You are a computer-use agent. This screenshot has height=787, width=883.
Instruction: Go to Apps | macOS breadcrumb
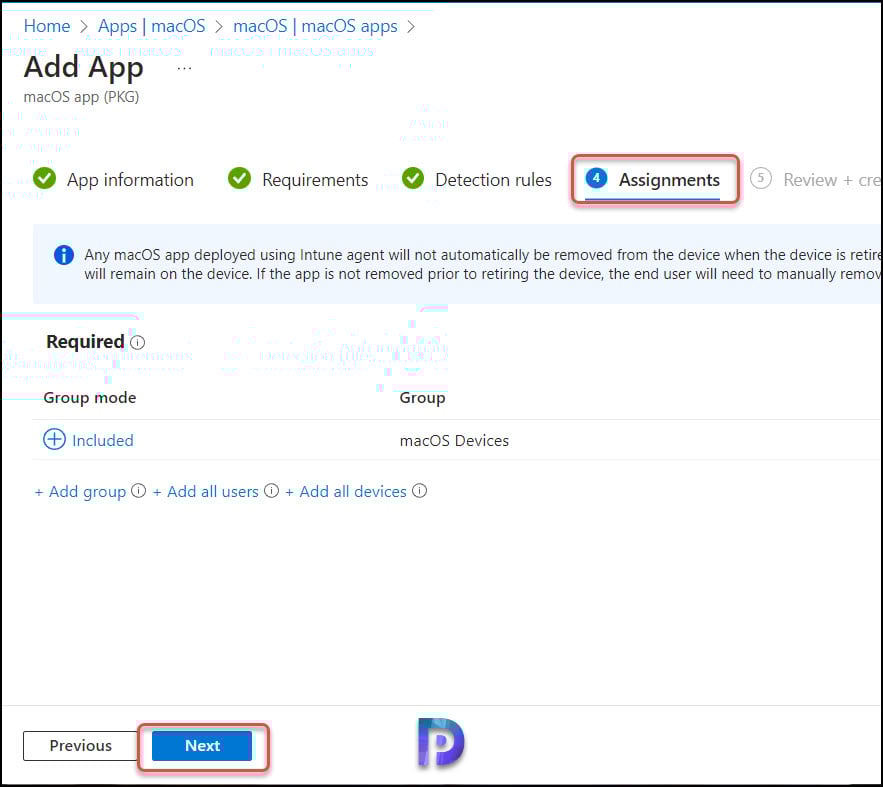pyautogui.click(x=151, y=26)
